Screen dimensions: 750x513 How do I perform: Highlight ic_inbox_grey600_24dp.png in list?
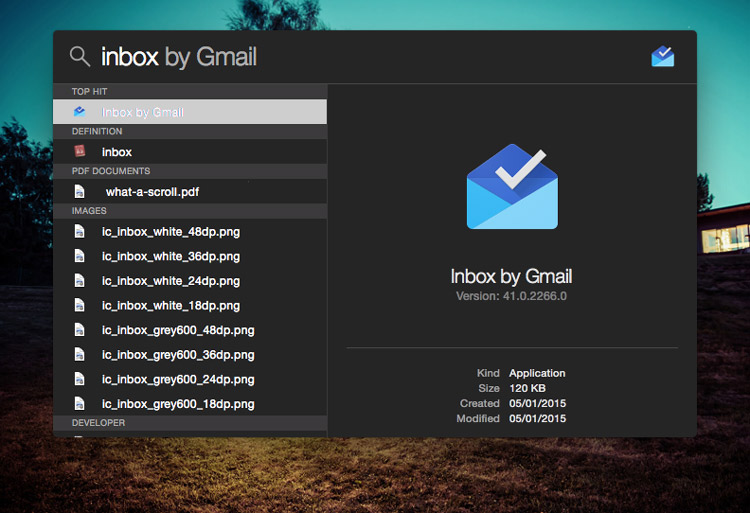coord(177,380)
